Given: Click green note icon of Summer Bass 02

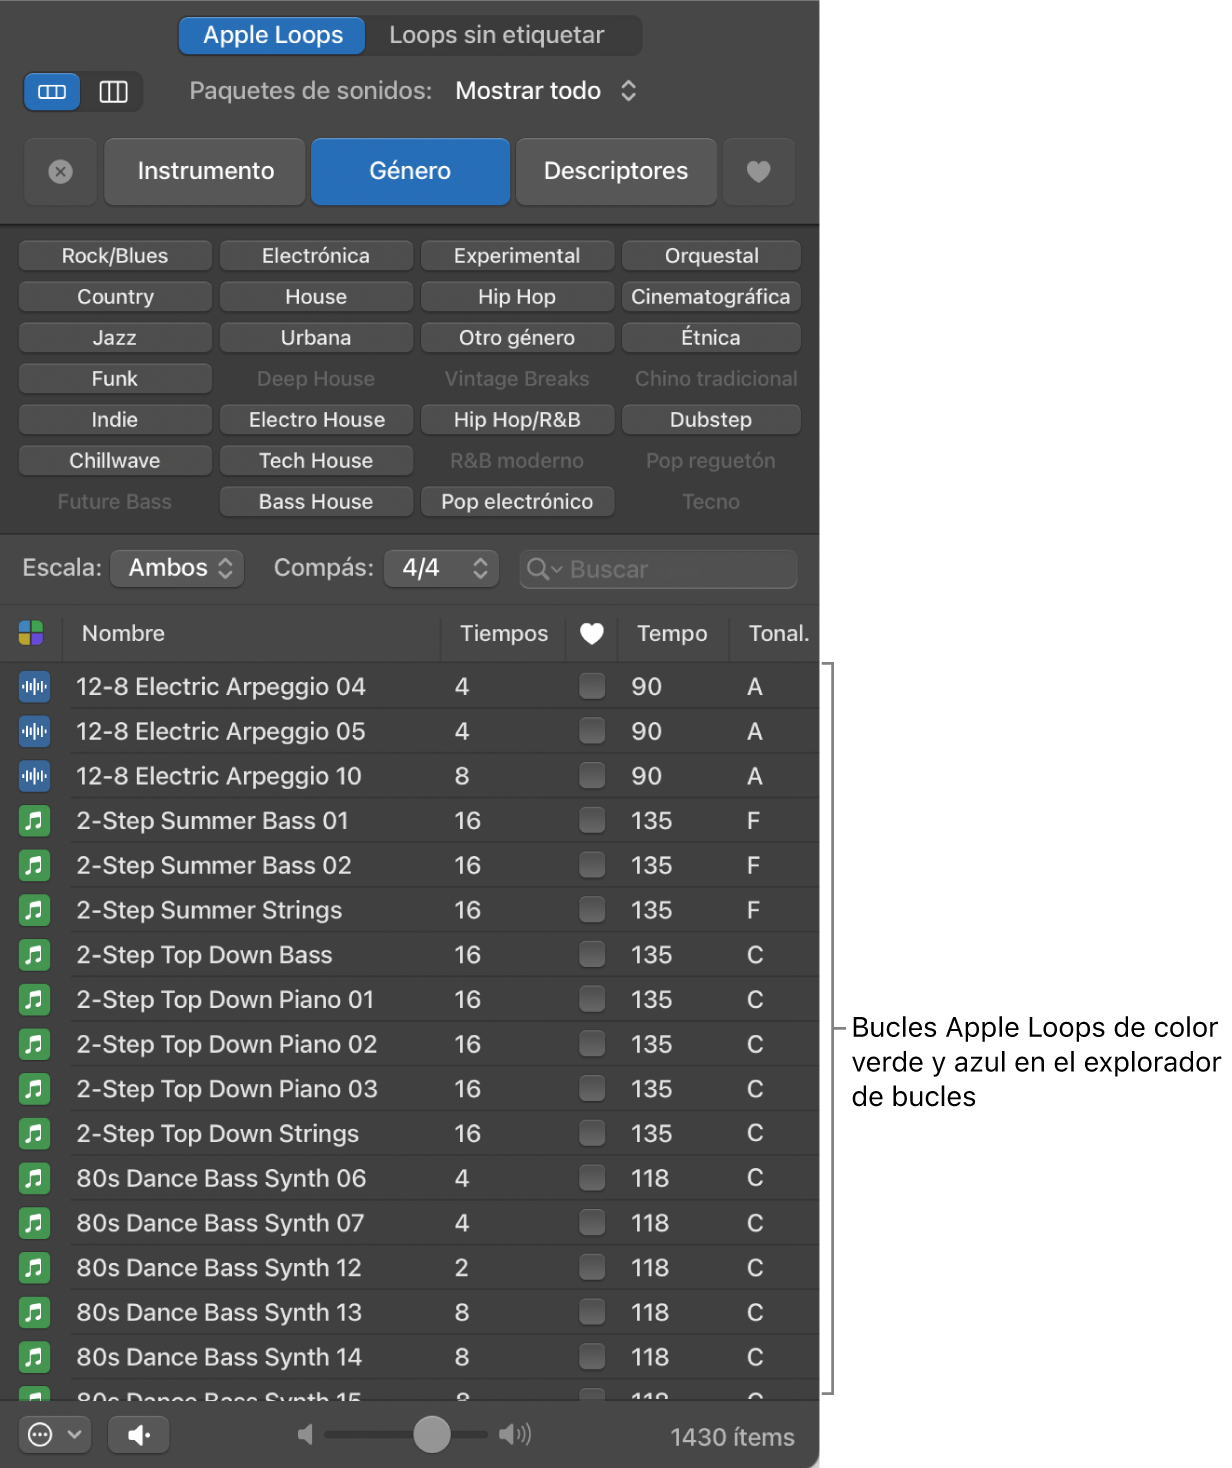Looking at the screenshot, I should pyautogui.click(x=35, y=865).
